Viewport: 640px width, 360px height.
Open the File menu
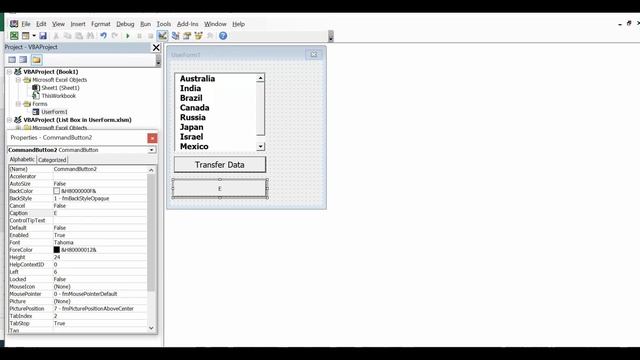click(26, 24)
